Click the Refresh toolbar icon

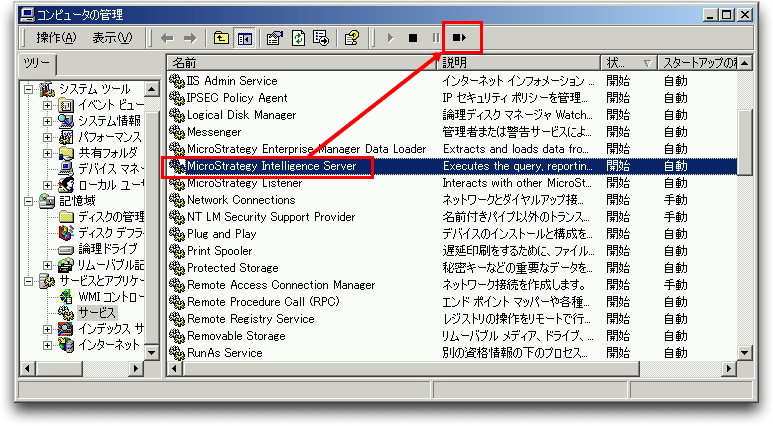pyautogui.click(x=298, y=38)
